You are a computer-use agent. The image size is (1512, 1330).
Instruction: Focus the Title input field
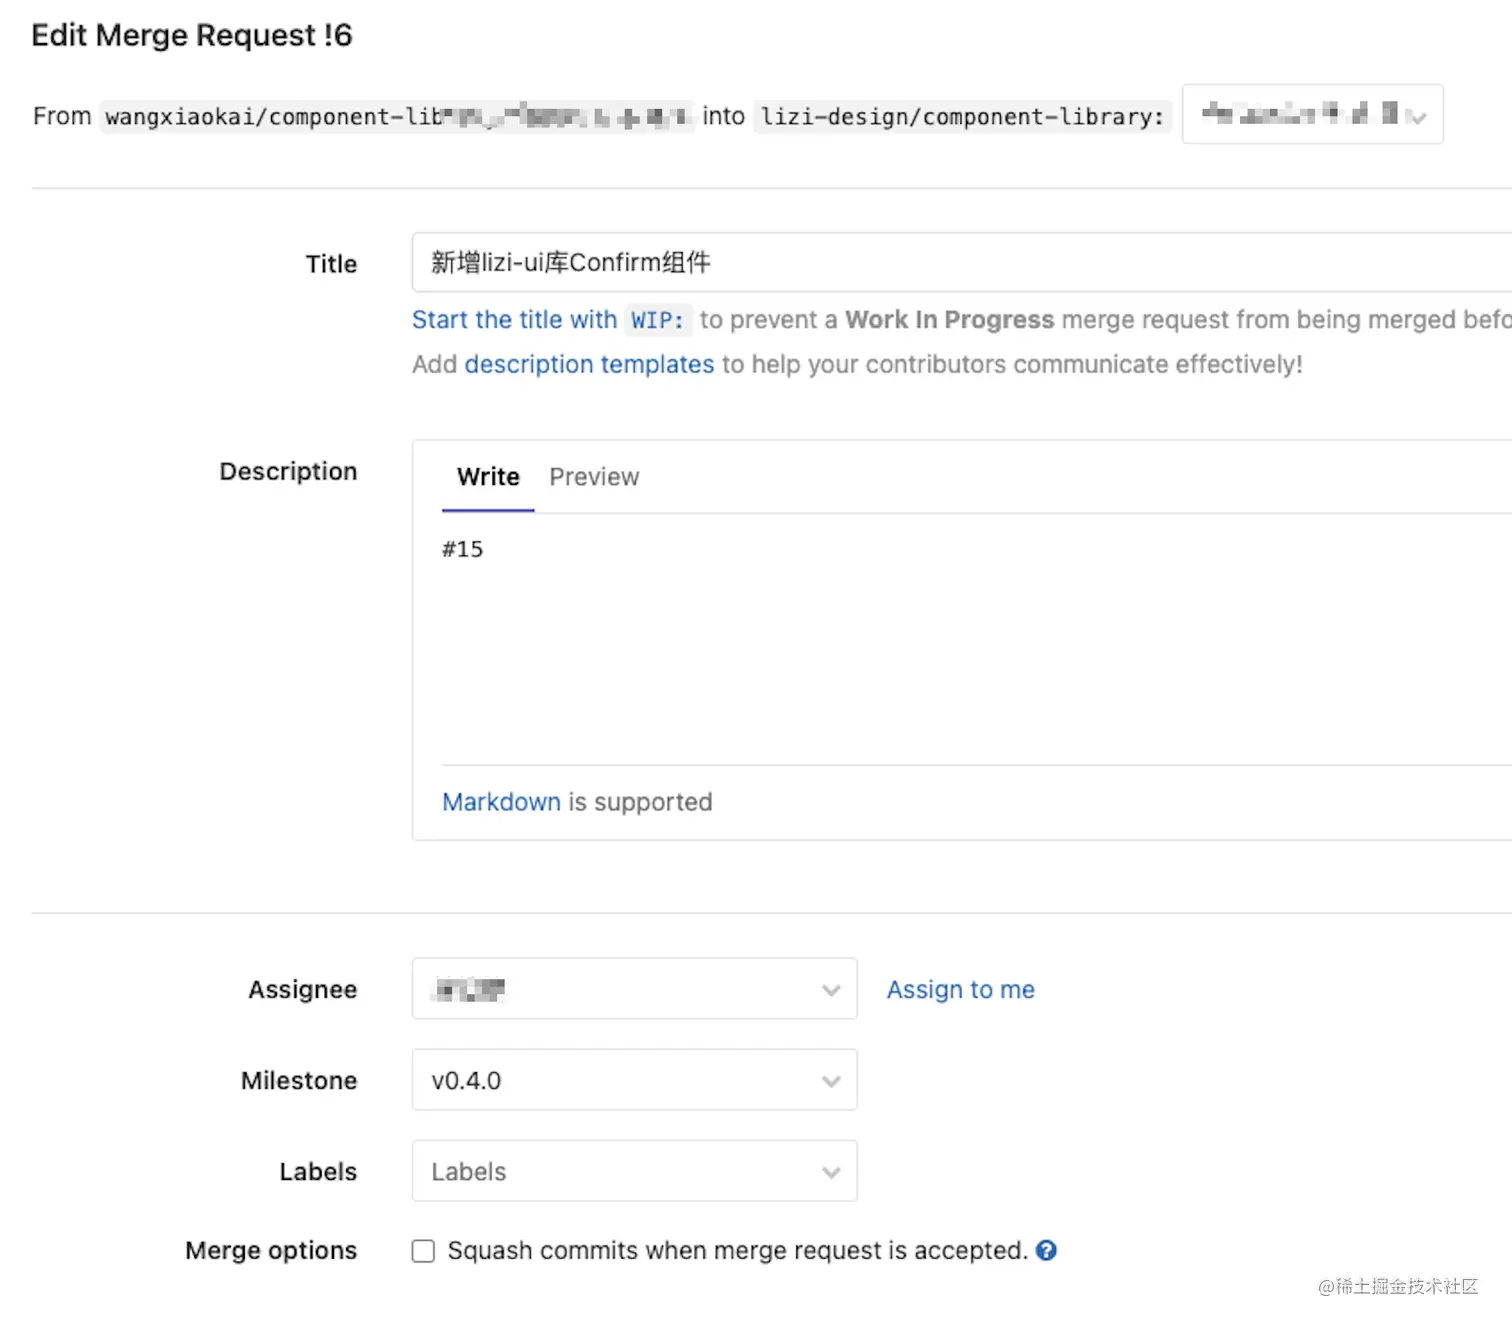point(960,262)
